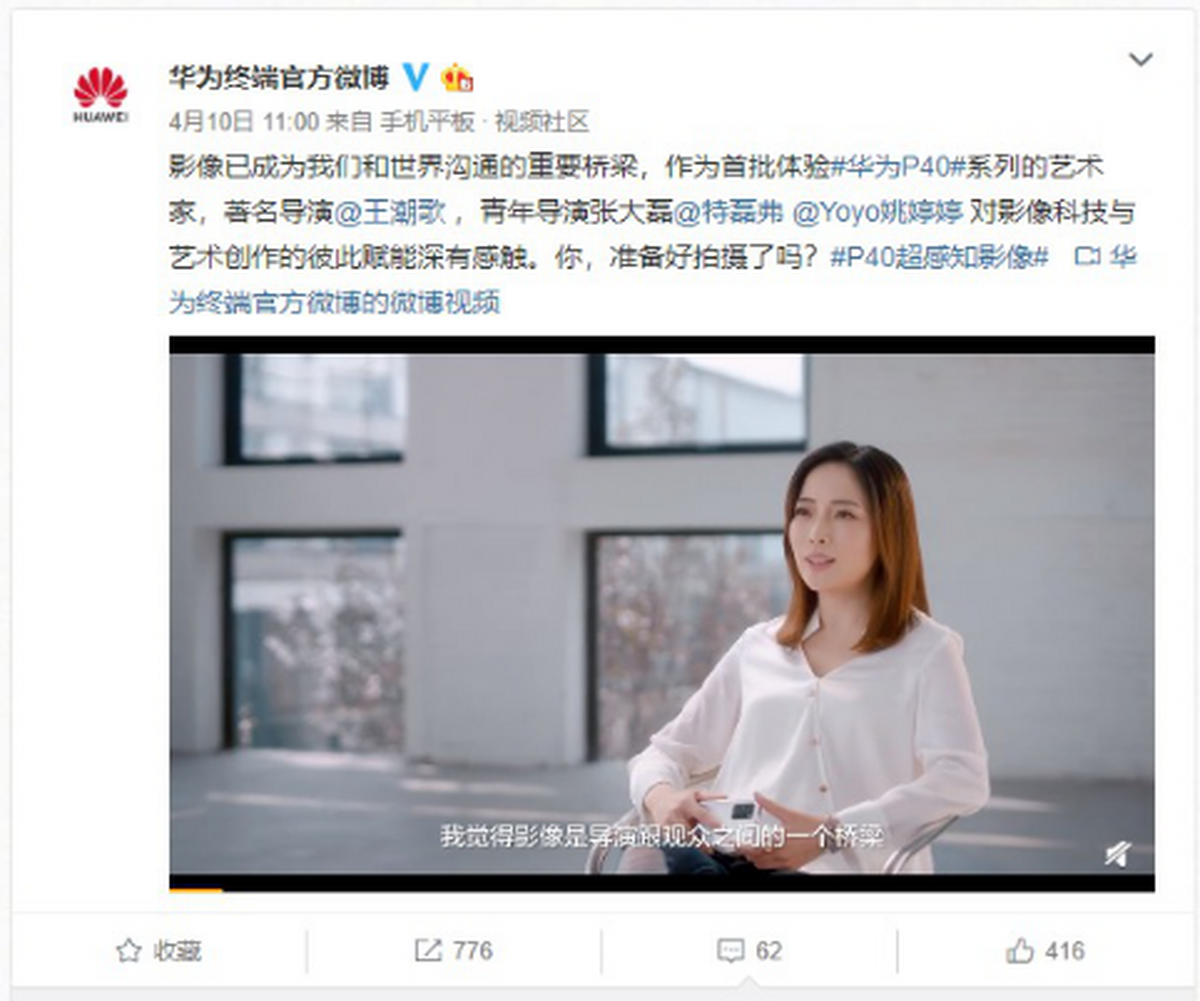This screenshot has width=1200, height=1001.
Task: Click the 4月10日 11:00 timestamp
Action: [245, 122]
